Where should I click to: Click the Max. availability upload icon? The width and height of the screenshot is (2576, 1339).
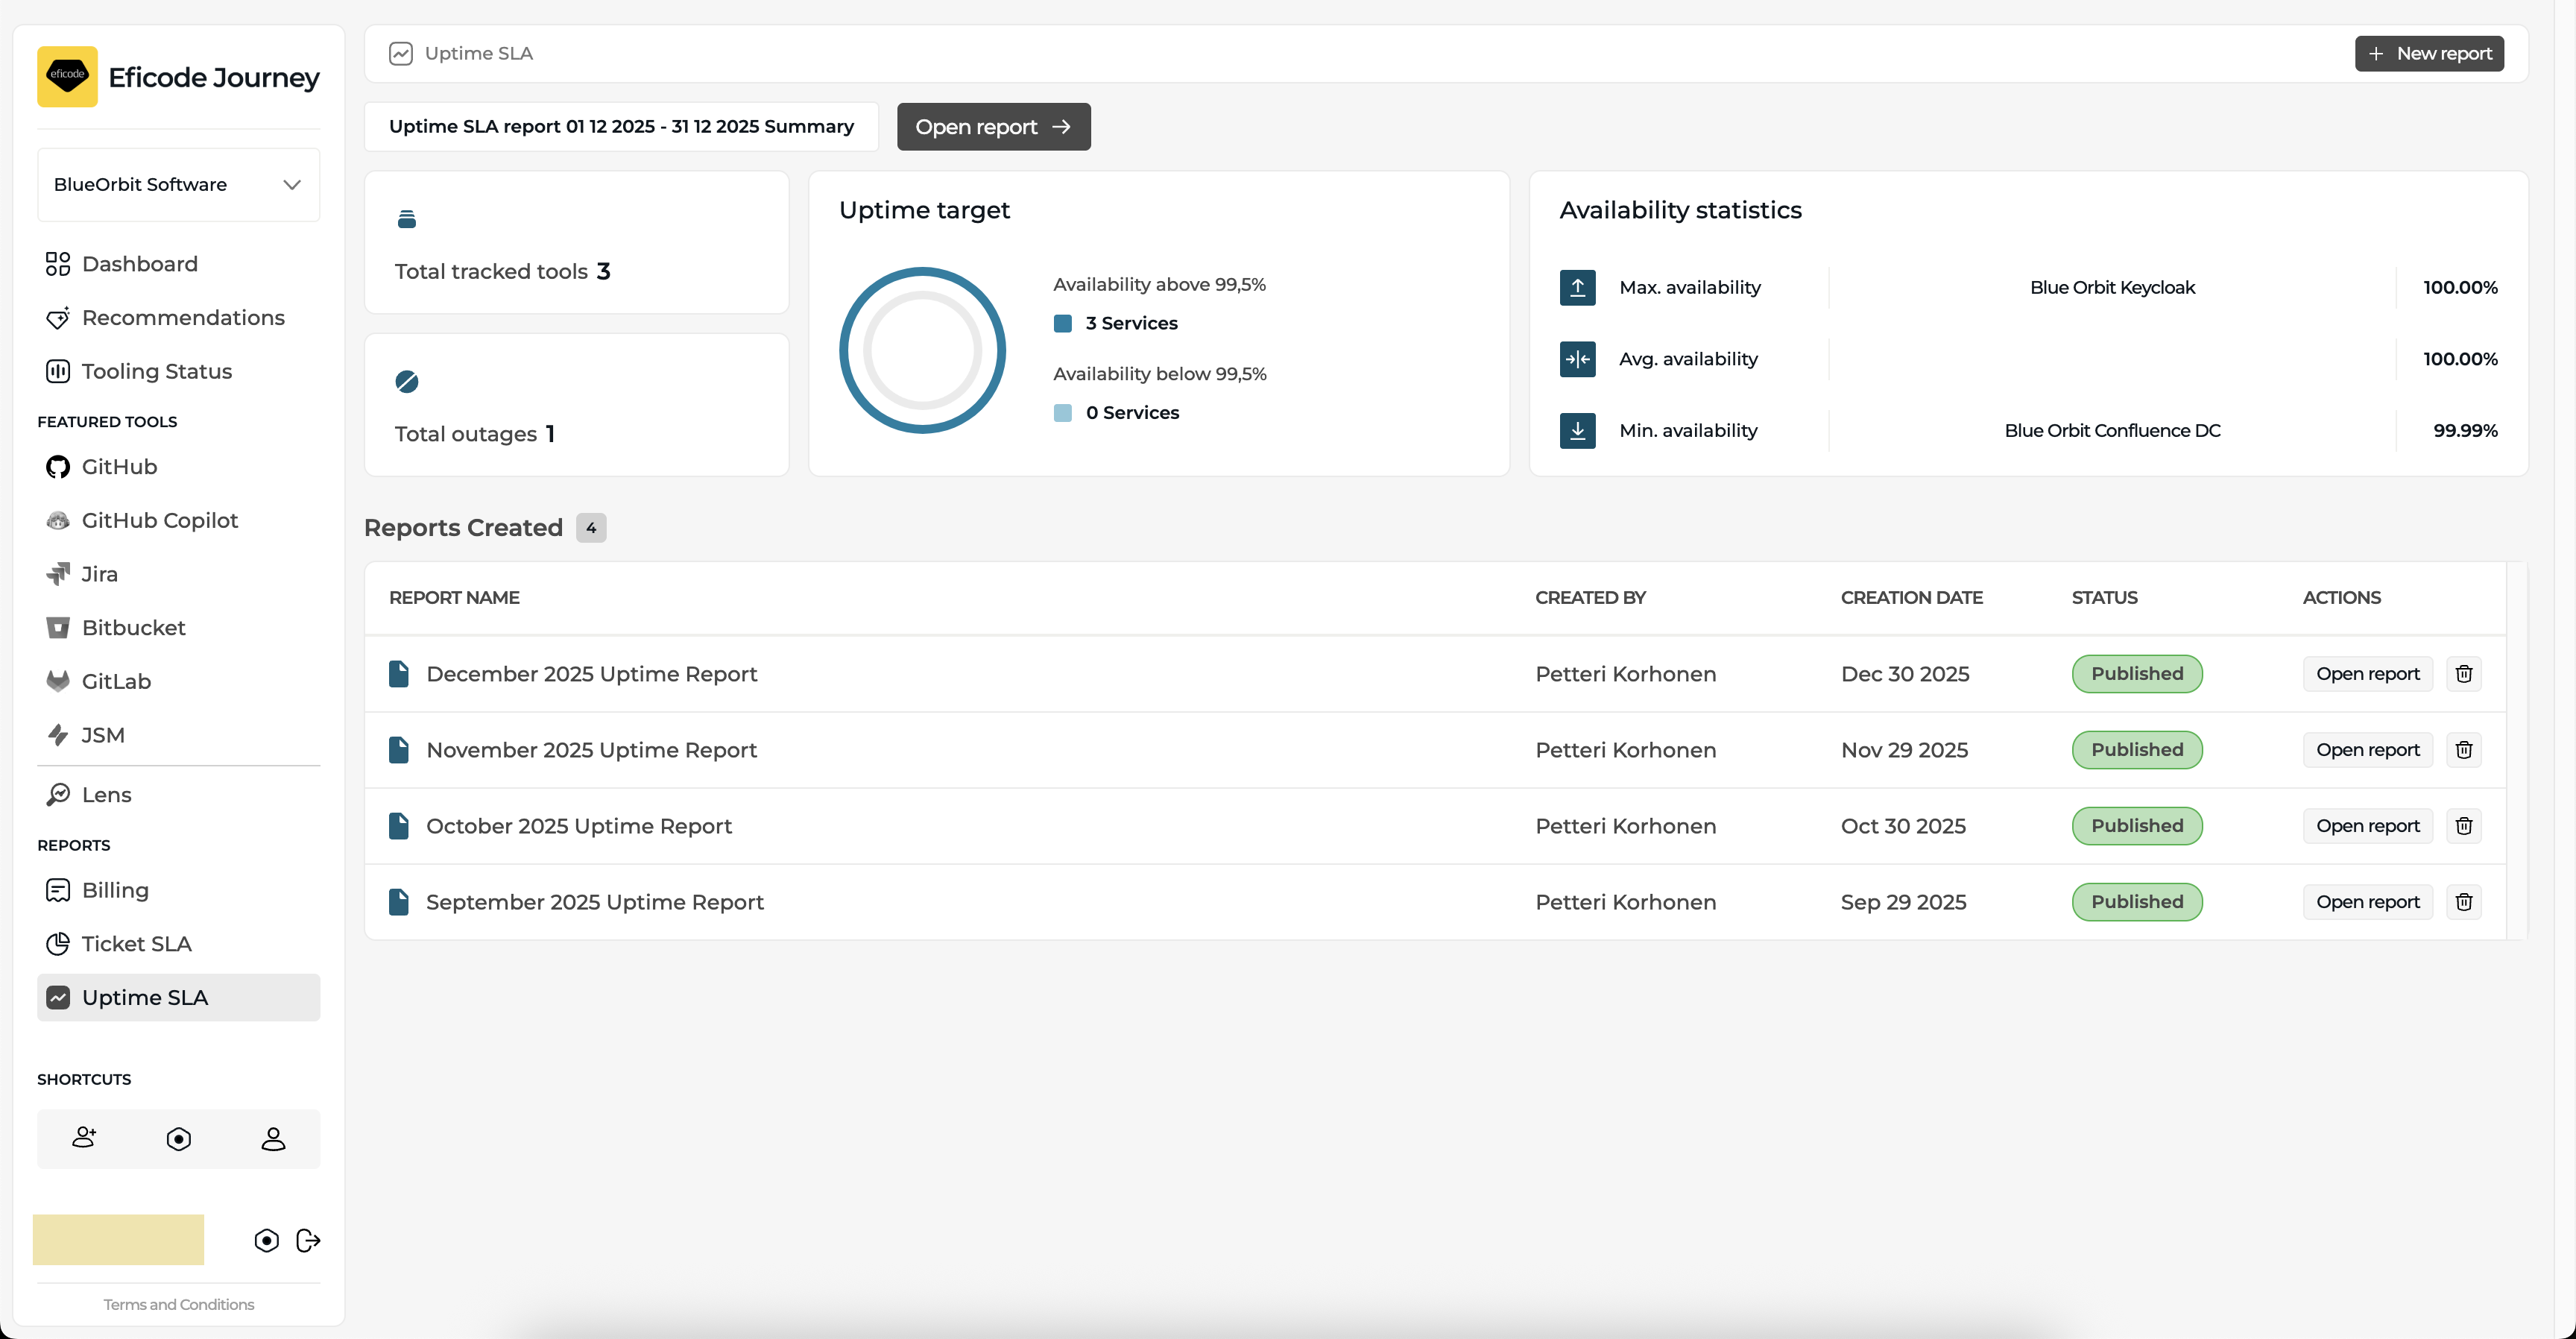coord(1577,287)
